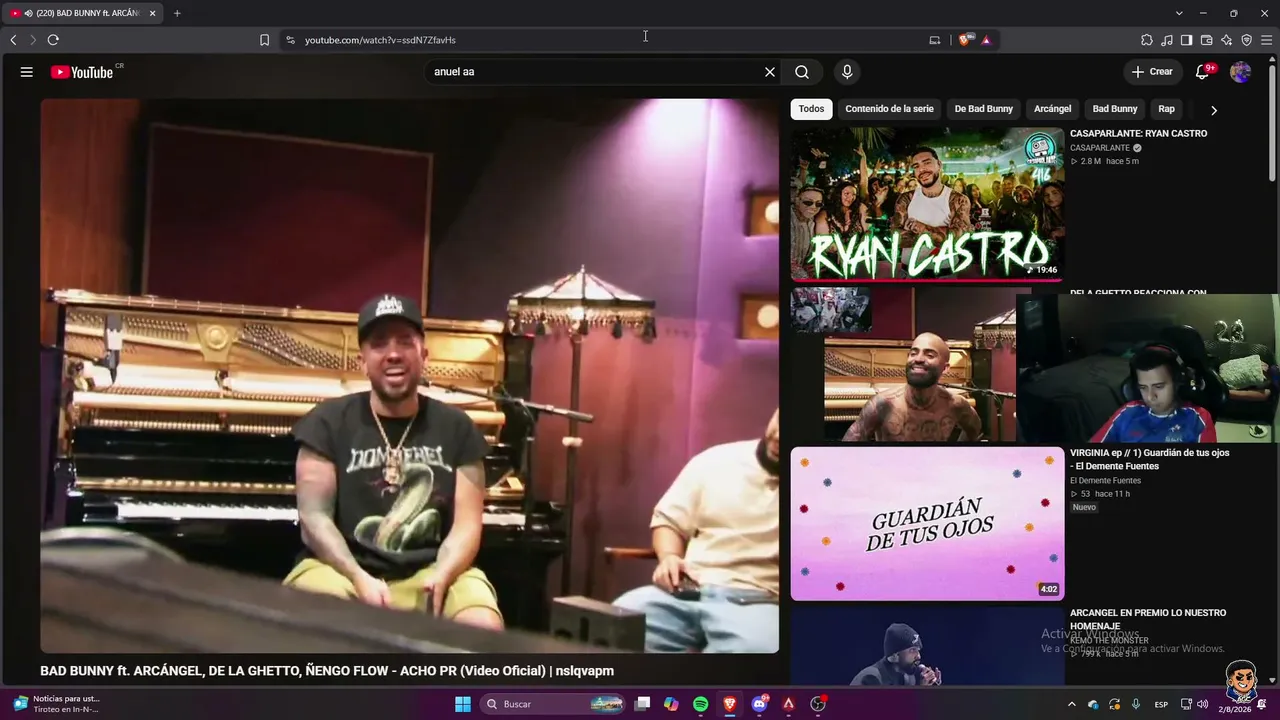The height and width of the screenshot is (720, 1280).
Task: Clear the search text with the X
Action: (x=770, y=72)
